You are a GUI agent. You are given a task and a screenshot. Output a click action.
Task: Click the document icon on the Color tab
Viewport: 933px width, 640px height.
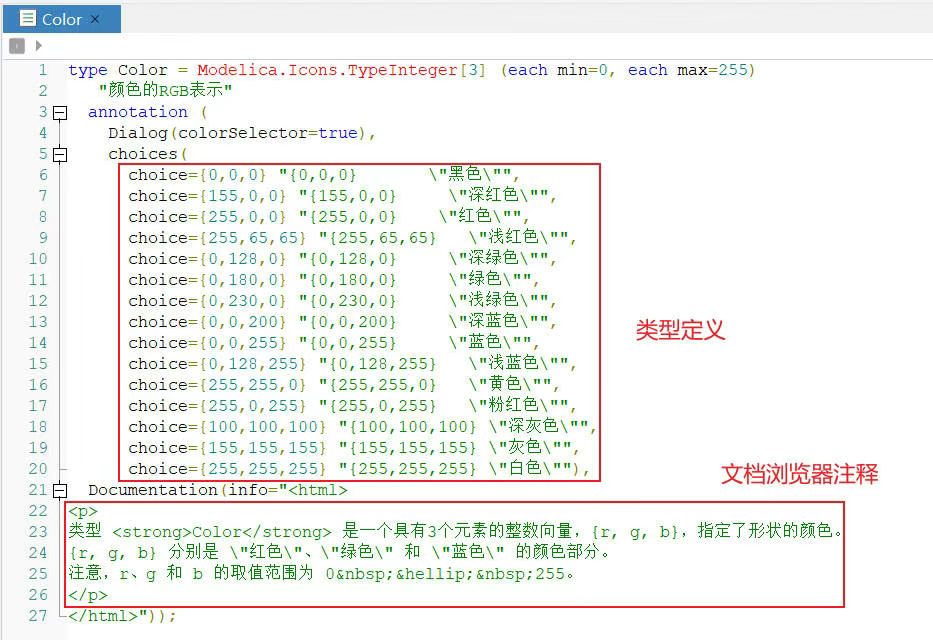pyautogui.click(x=27, y=19)
